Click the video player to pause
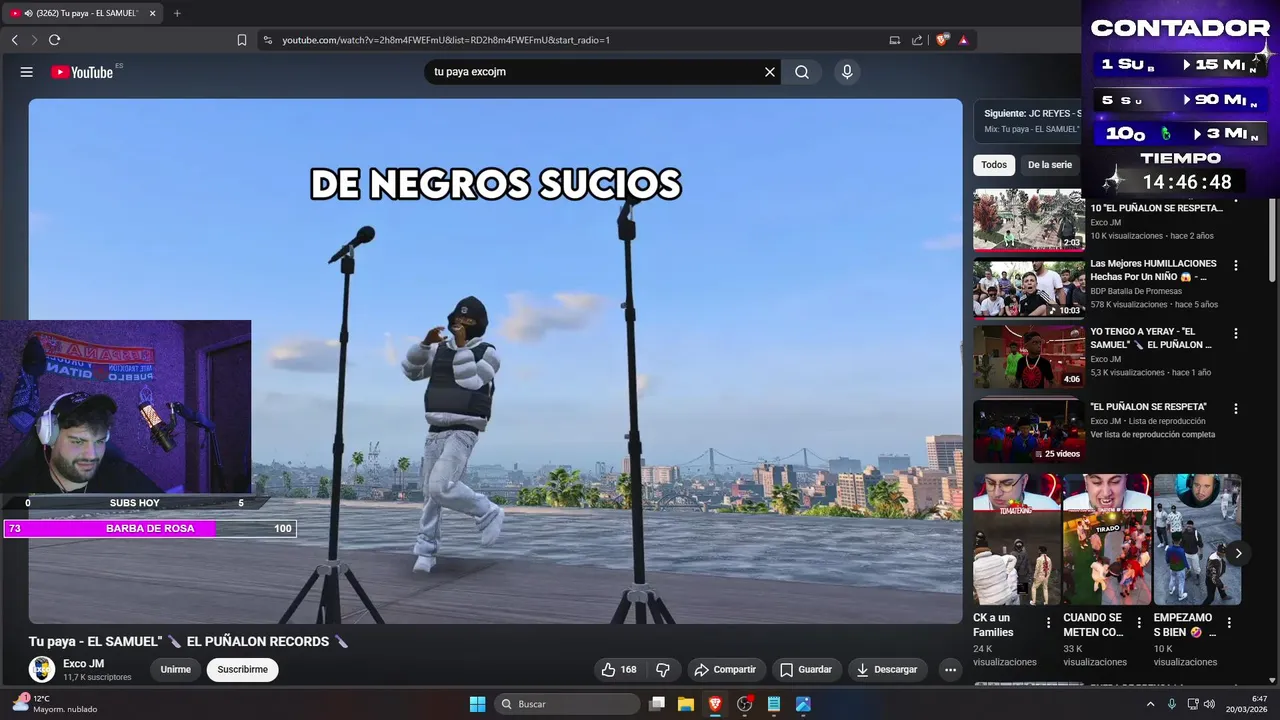 (x=495, y=361)
